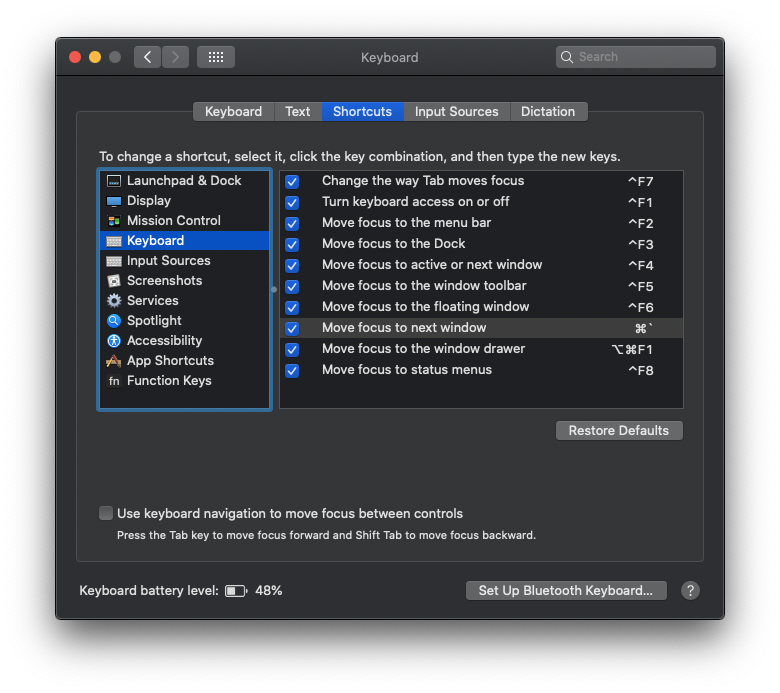
Task: Click the ^F3 key combination
Action: tap(641, 244)
